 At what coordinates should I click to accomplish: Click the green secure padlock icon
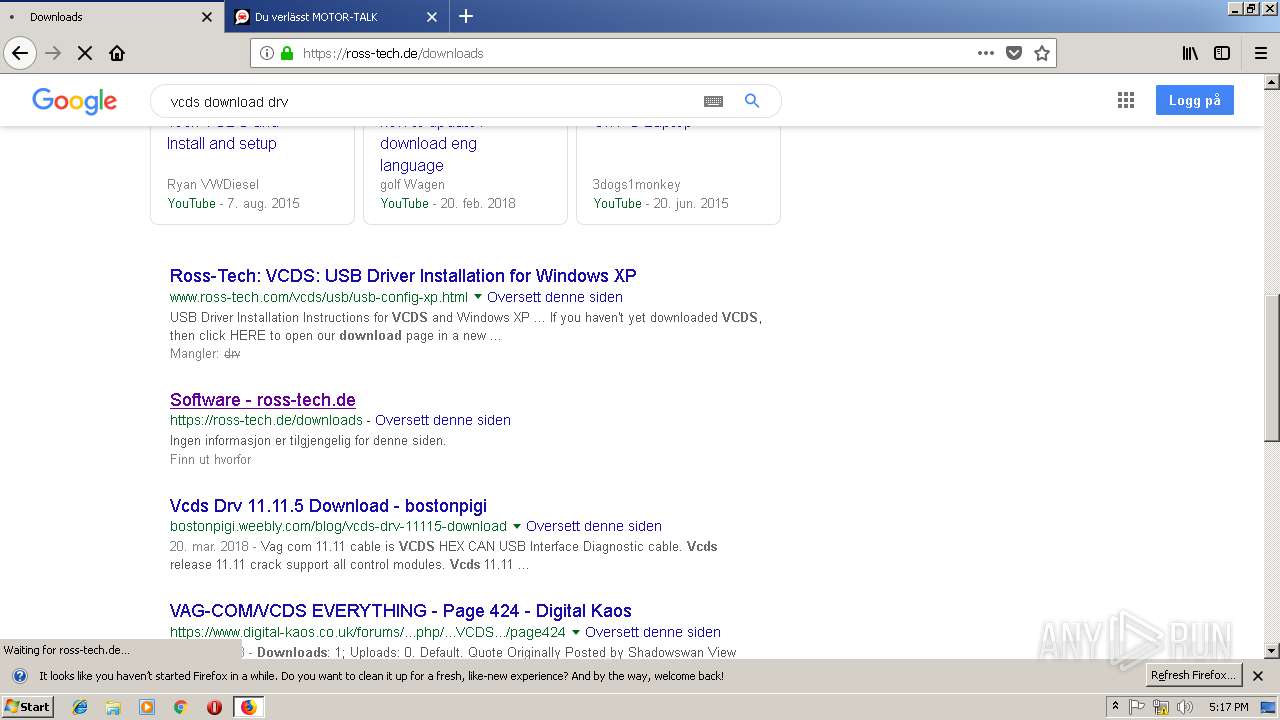point(287,53)
